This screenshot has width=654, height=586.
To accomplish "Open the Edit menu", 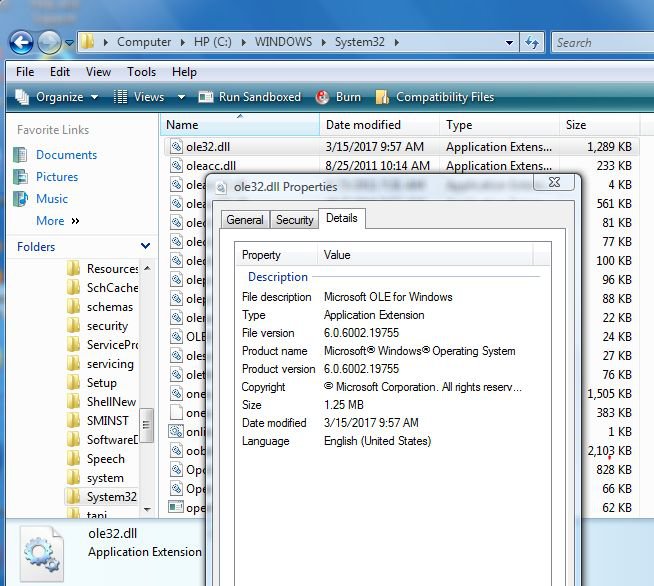I will pyautogui.click(x=60, y=72).
